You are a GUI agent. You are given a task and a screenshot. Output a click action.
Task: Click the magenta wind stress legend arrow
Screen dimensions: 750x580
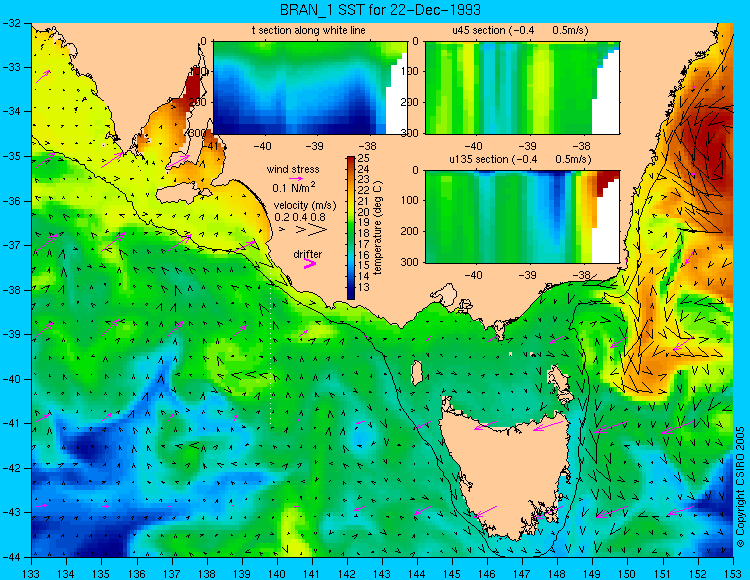296,178
